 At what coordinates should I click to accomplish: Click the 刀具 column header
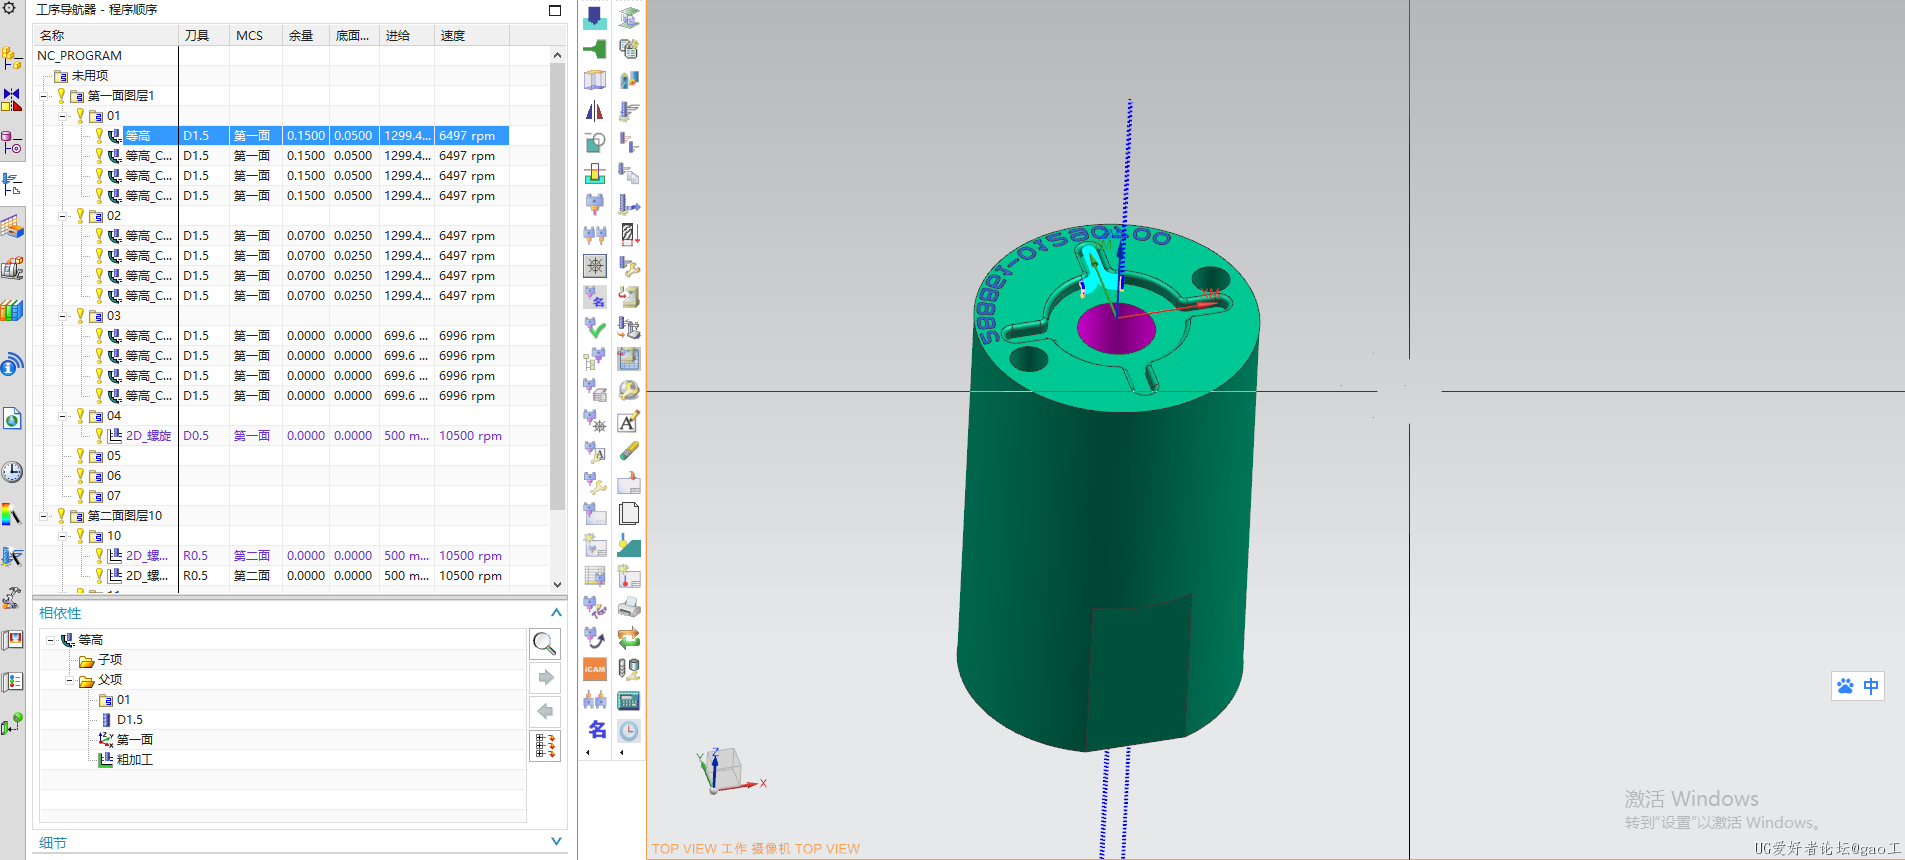point(204,35)
